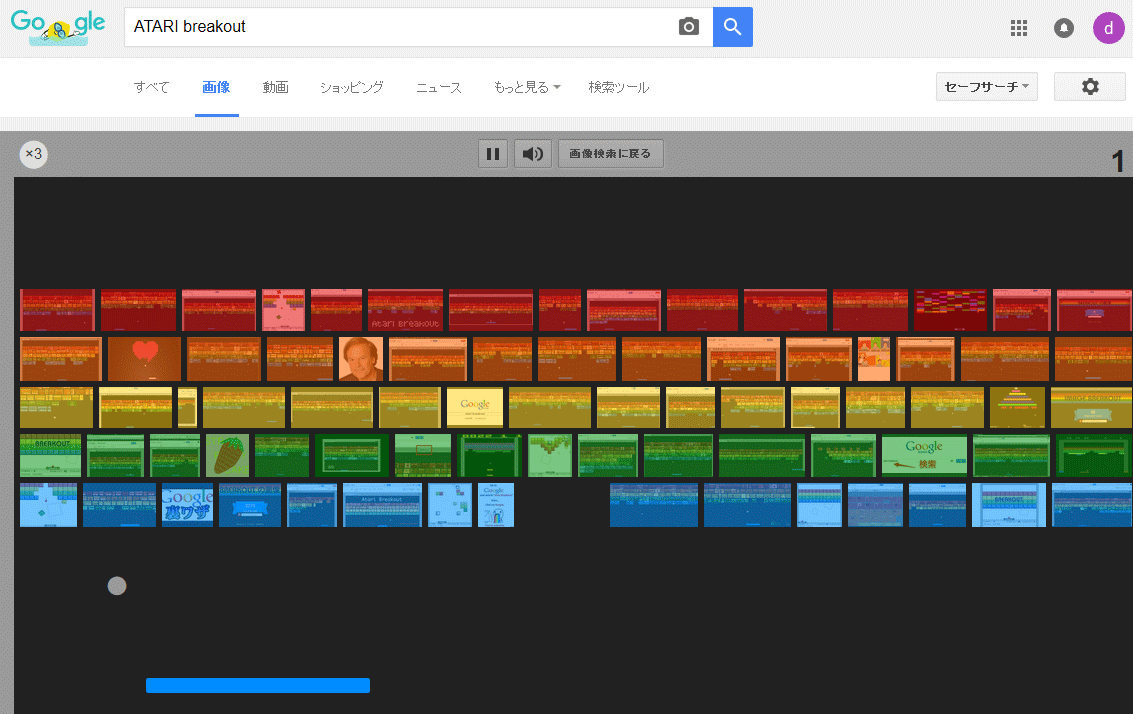Click the green BREAKOUT title brick
1133x714 pixels.
pos(51,455)
